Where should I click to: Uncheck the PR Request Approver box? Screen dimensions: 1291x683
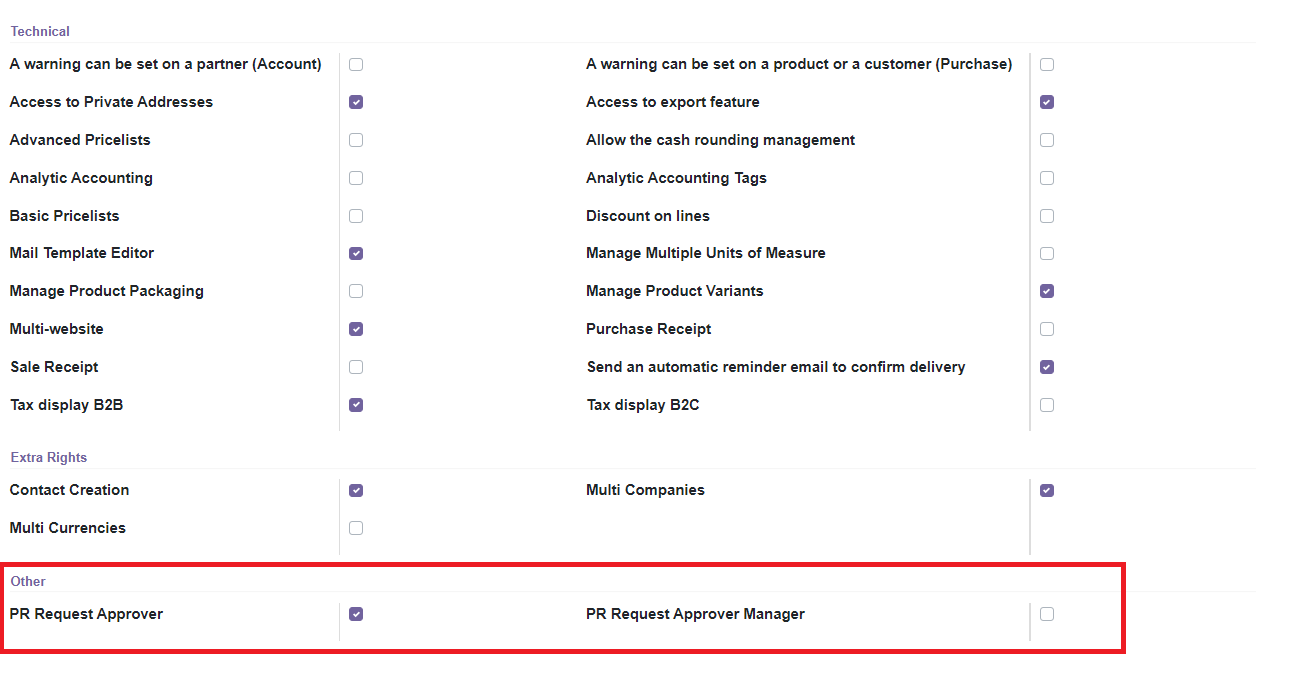click(x=356, y=614)
